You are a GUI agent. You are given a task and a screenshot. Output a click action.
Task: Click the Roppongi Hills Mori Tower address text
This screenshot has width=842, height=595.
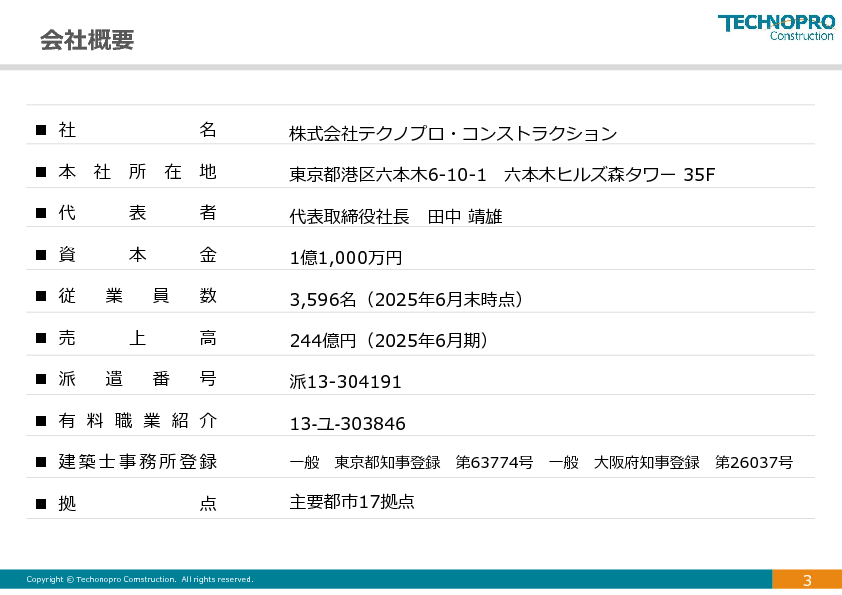[502, 175]
